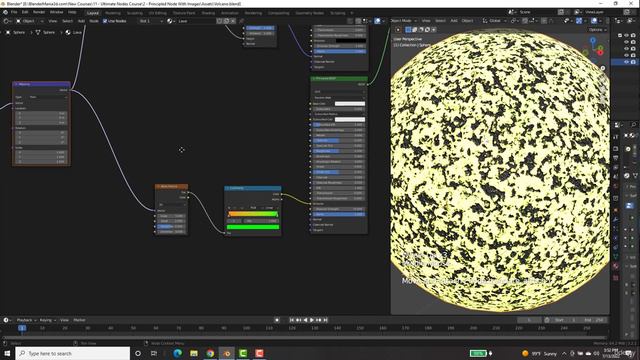Open the Slot 1 material slot dropdown
The width and height of the screenshot is (640, 360).
point(151,21)
